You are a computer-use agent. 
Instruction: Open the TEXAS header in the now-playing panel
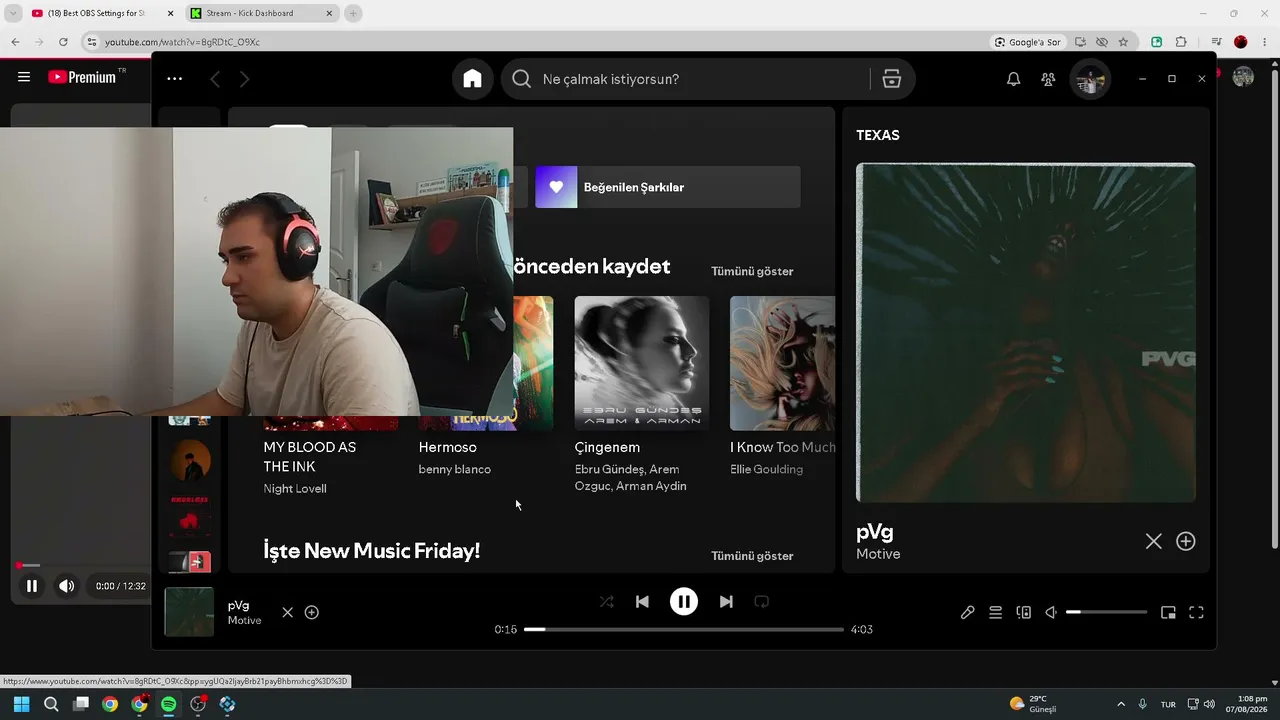click(878, 135)
